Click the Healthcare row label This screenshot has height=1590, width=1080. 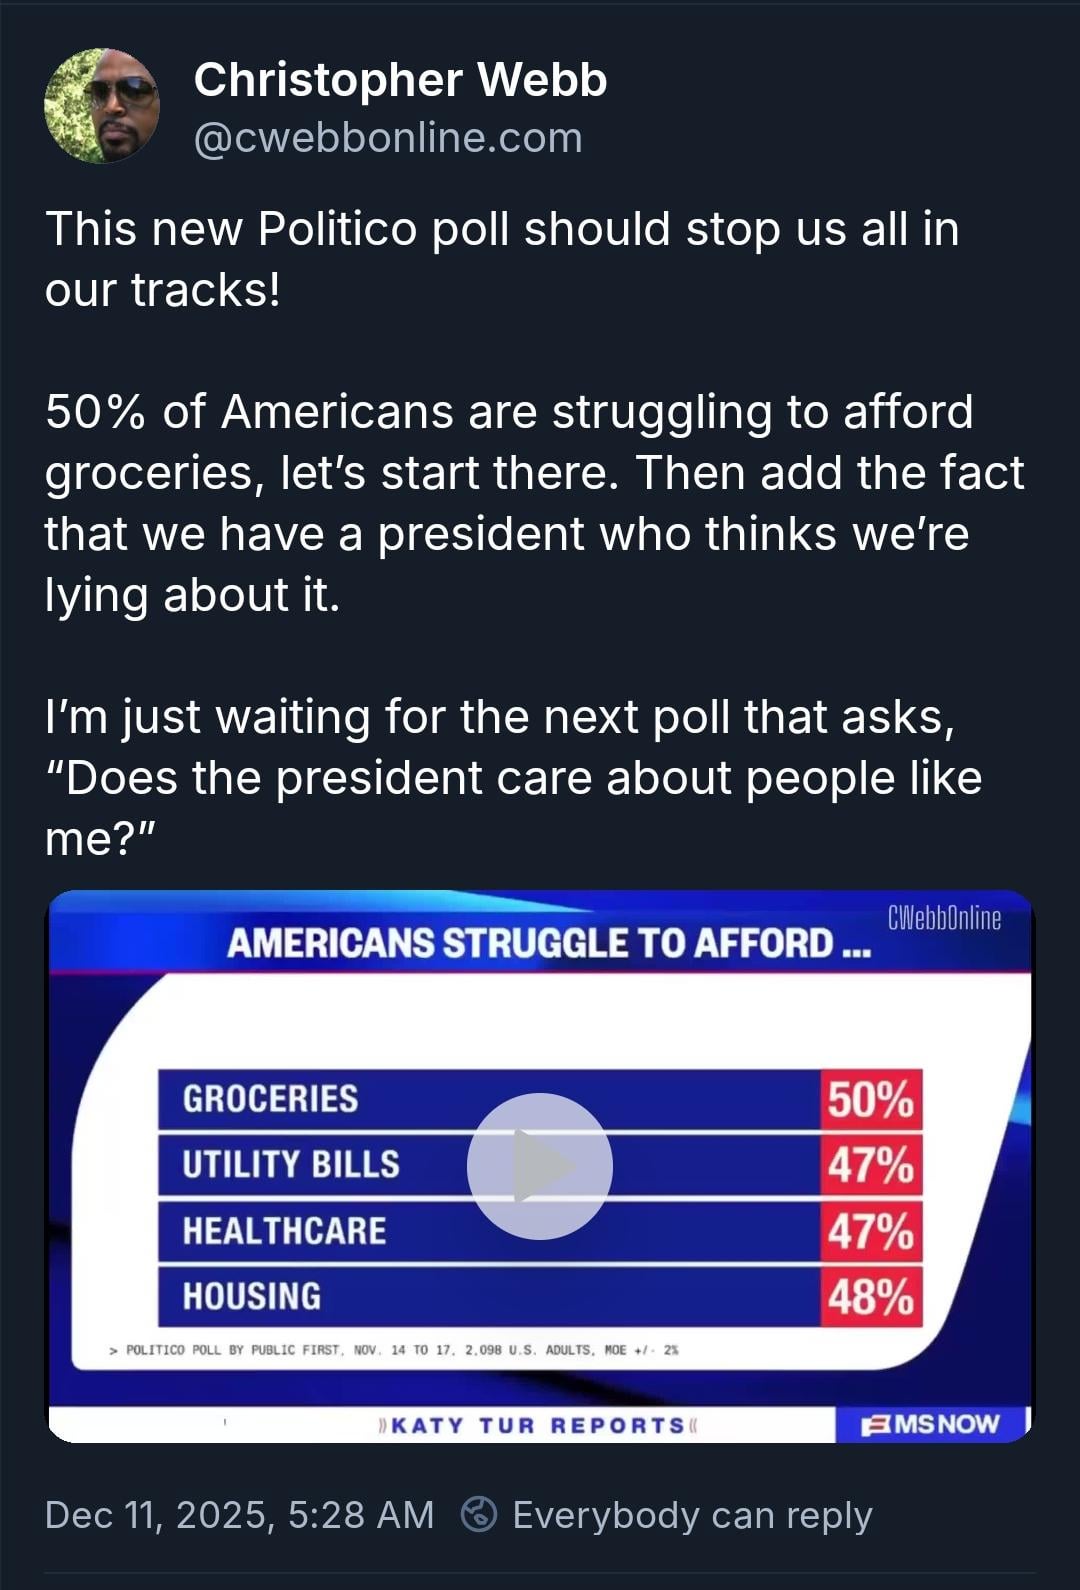pos(284,1231)
